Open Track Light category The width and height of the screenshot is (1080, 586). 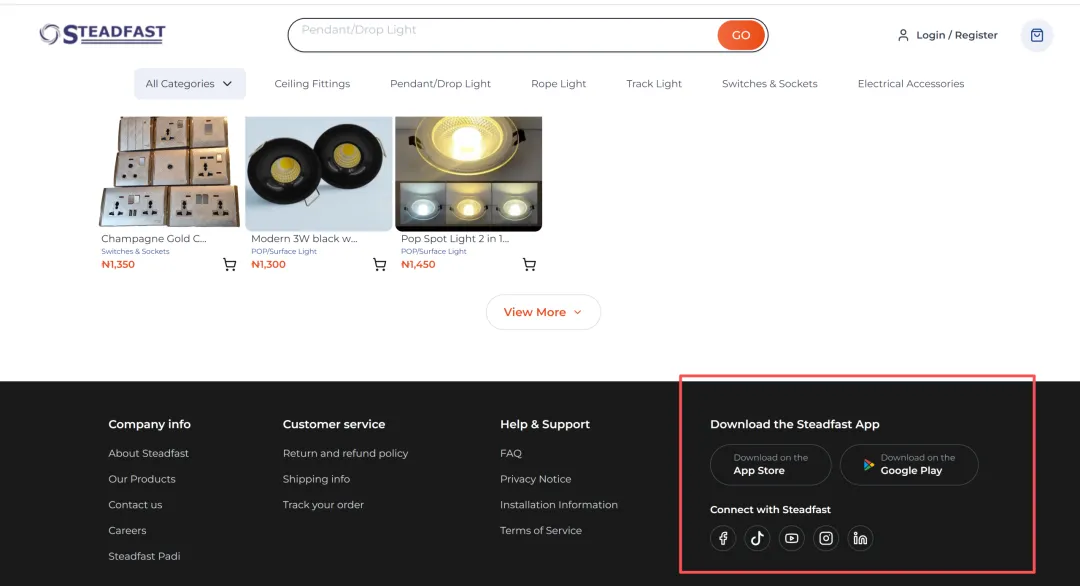click(654, 83)
